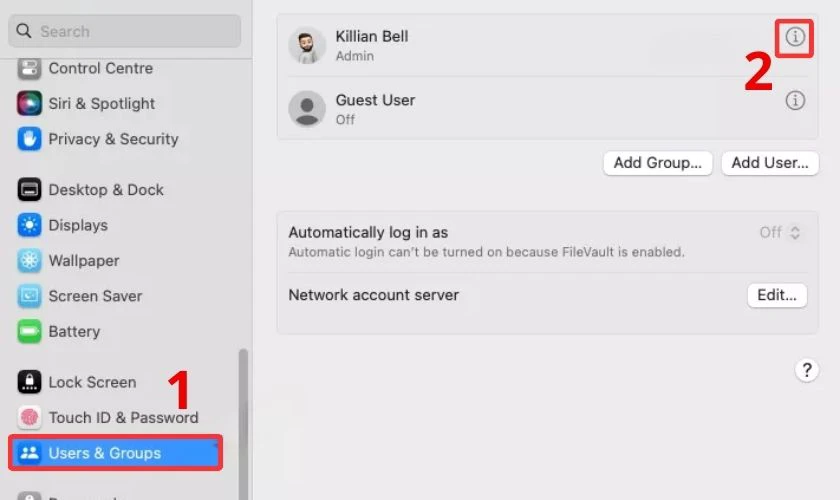The image size is (840, 500).
Task: Select the Privacy & Security hand icon
Action: pyautogui.click(x=29, y=139)
